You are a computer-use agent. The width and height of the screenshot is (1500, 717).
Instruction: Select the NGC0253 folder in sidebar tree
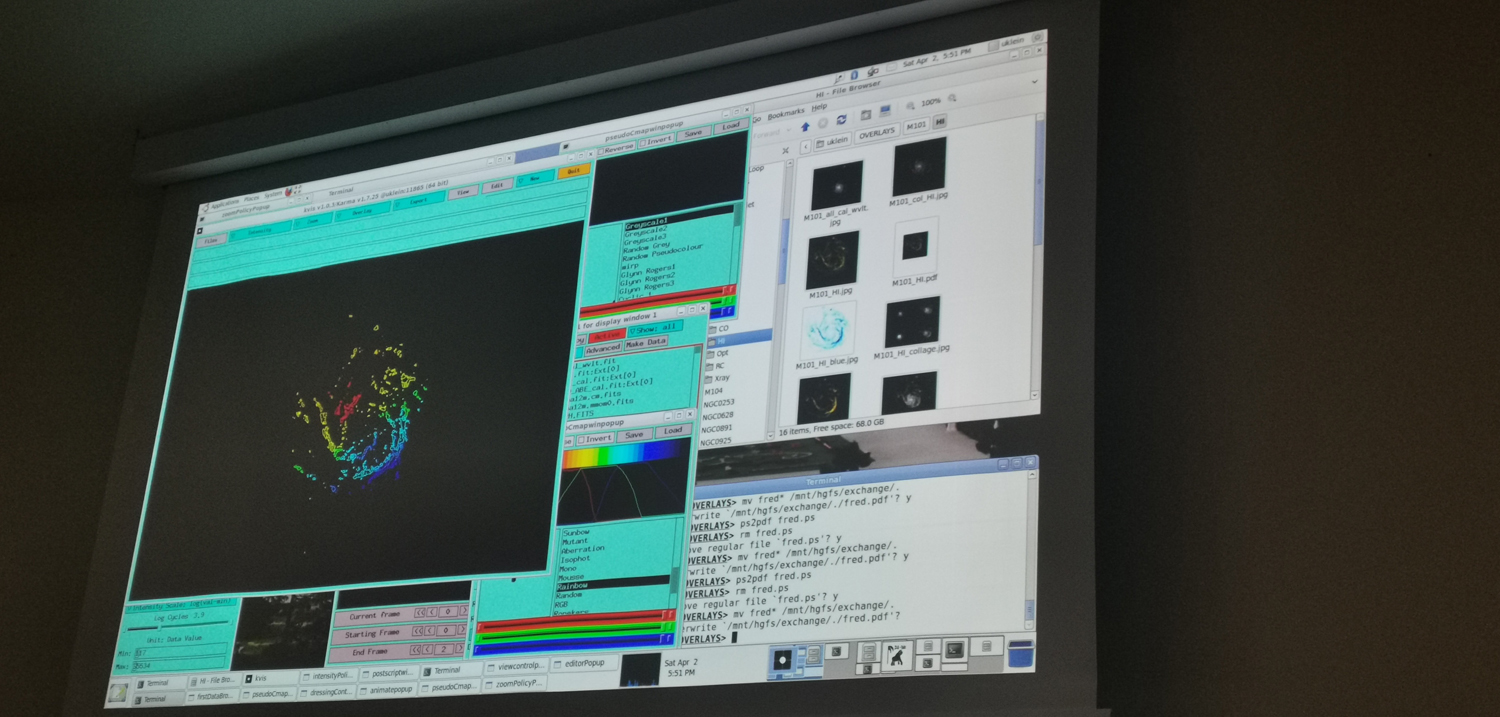(718, 403)
